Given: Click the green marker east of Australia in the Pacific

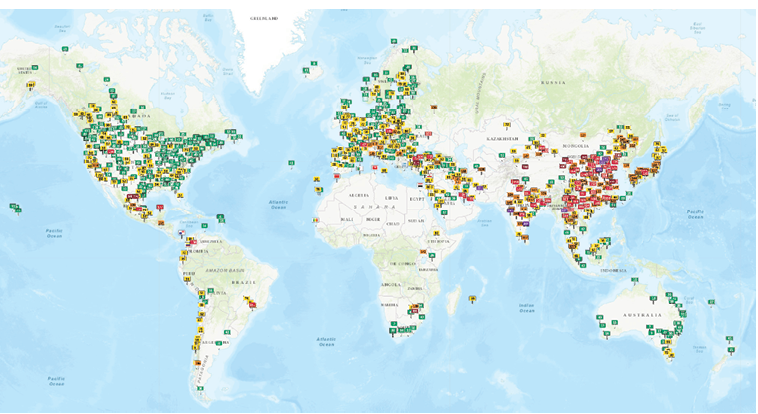Looking at the screenshot, I should coord(711,301).
